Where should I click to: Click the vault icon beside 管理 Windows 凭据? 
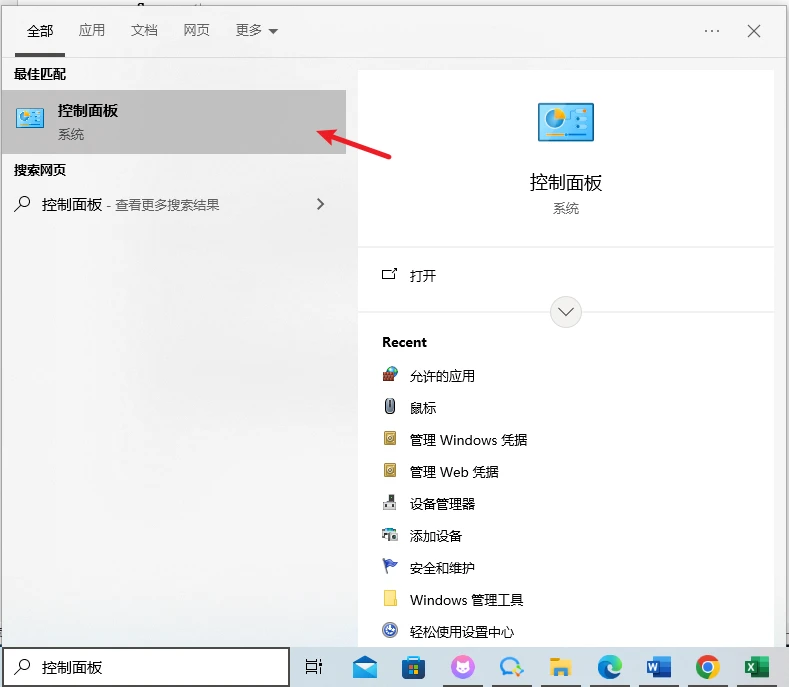click(390, 438)
